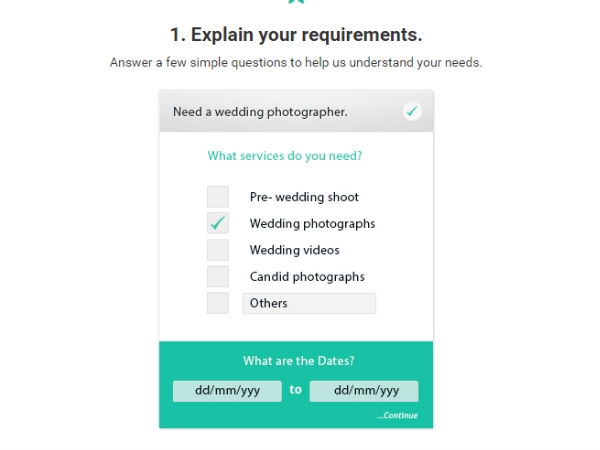The width and height of the screenshot is (600, 450).
Task: Click the What services do you need heading
Action: pyautogui.click(x=285, y=156)
